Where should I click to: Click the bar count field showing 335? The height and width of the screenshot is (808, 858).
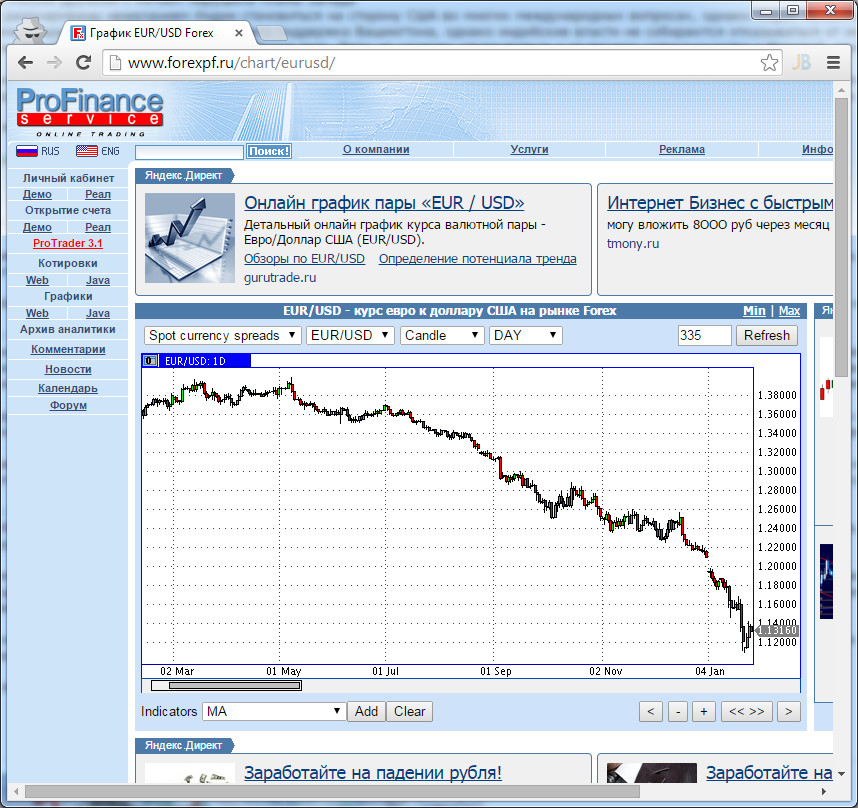coord(704,336)
